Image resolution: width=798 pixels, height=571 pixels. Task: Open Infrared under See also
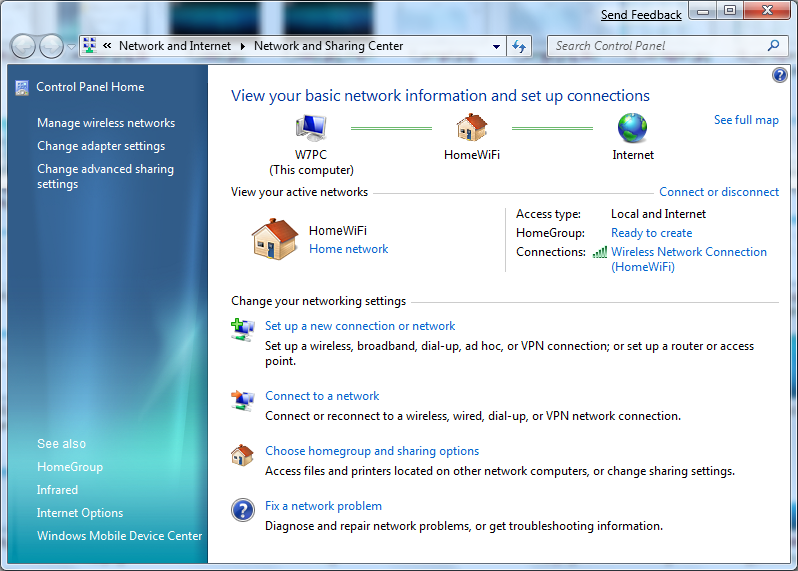pyautogui.click(x=57, y=490)
